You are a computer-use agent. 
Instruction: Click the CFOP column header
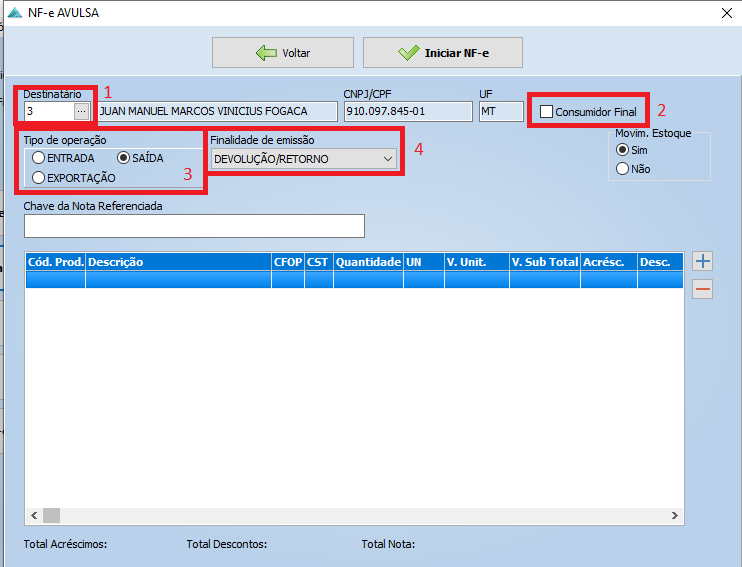(288, 262)
